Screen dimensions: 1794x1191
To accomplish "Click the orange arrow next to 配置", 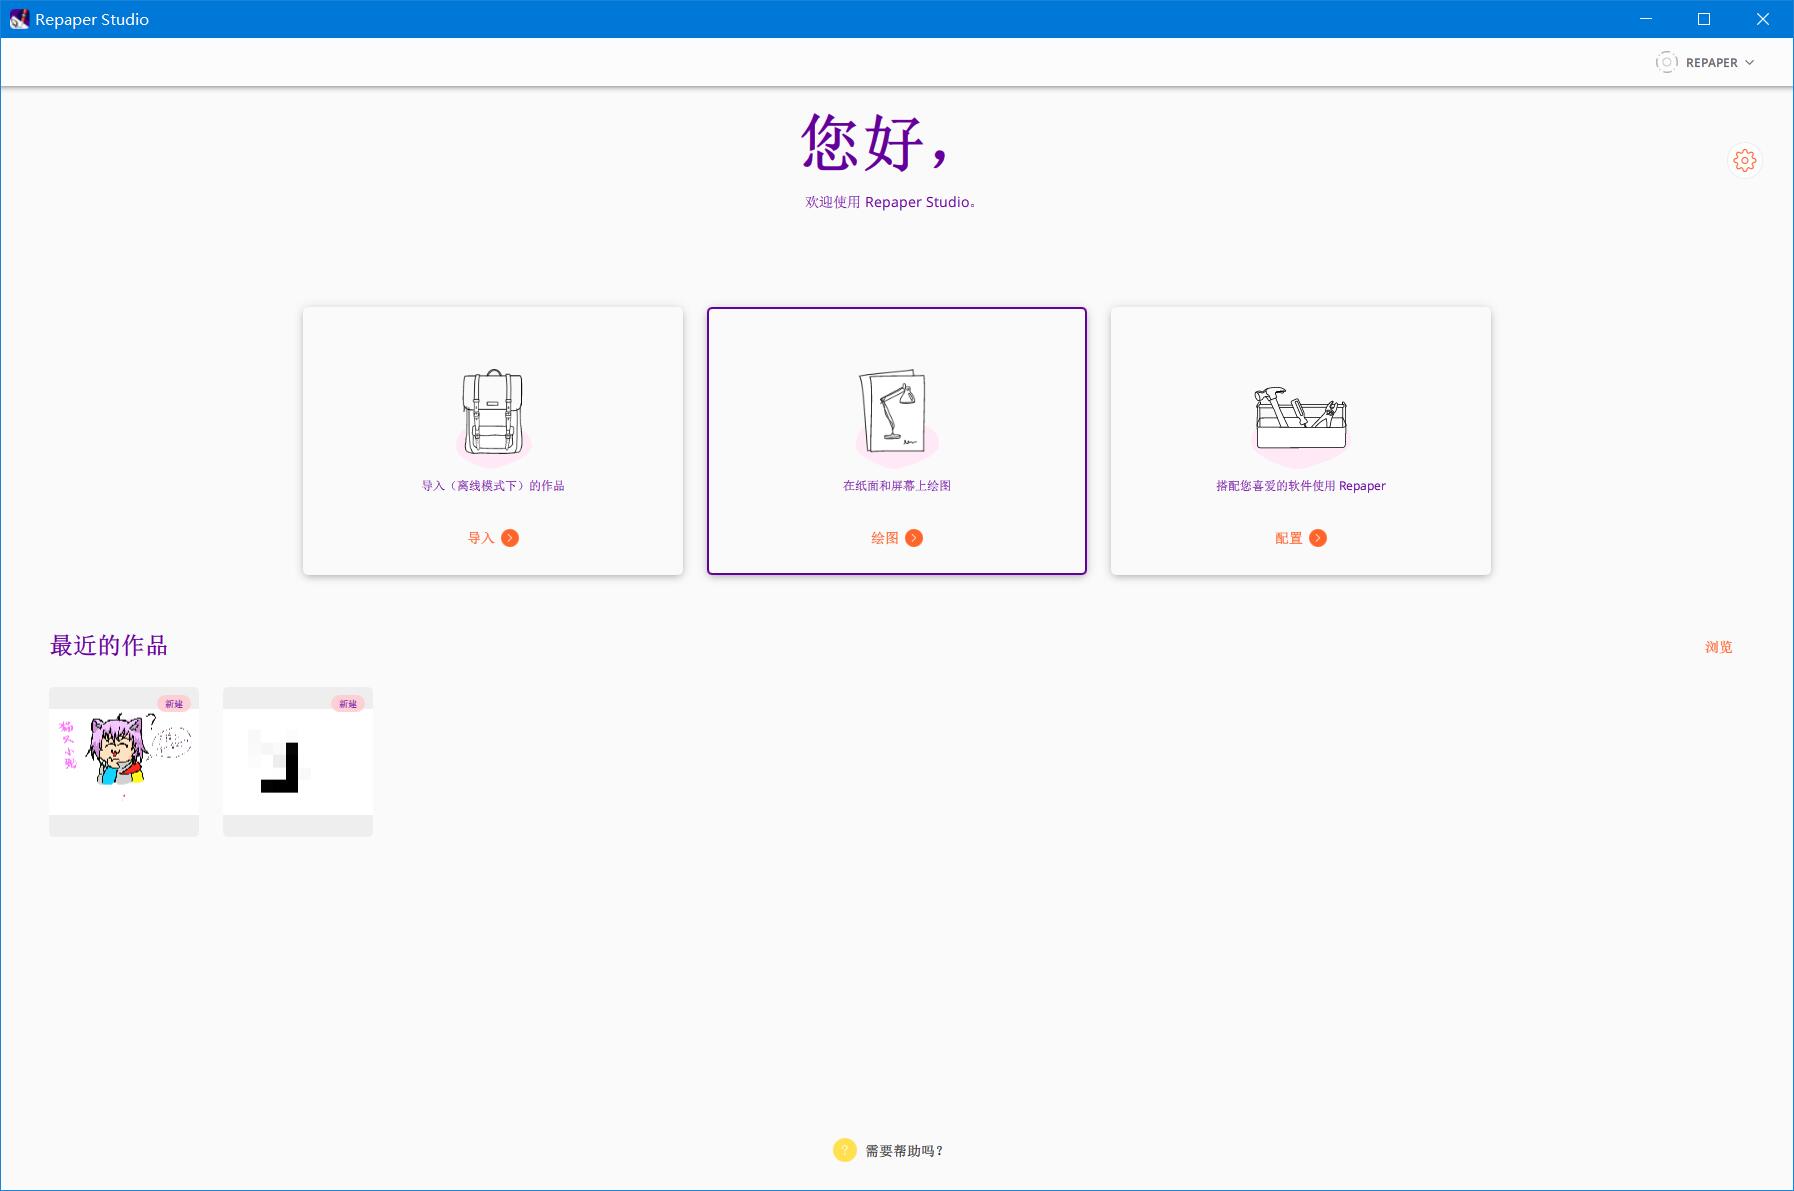I will 1318,538.
